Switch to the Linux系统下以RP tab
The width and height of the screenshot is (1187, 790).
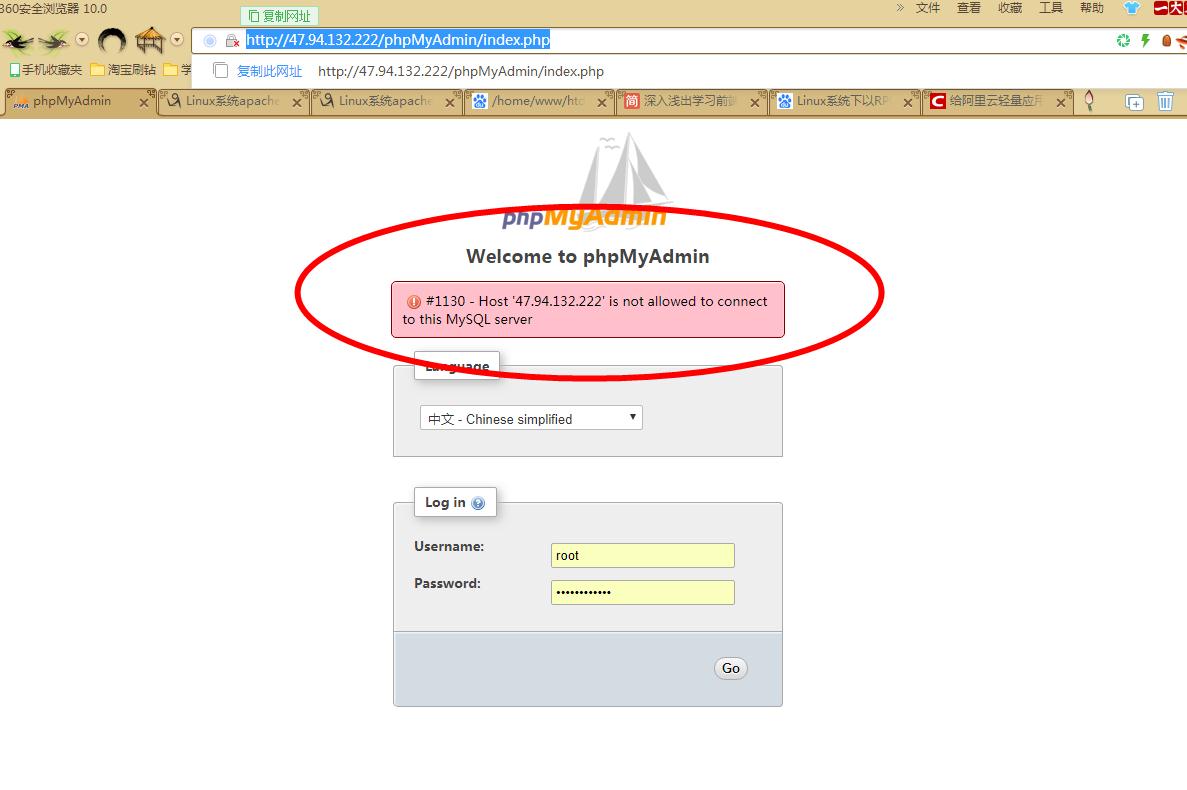pyautogui.click(x=843, y=101)
